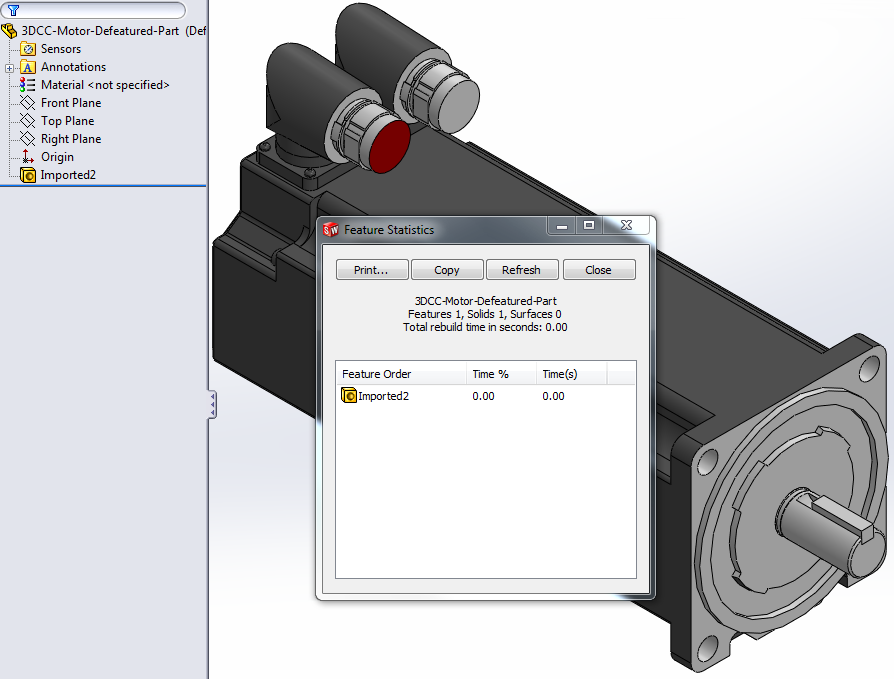Sort by the Time % column header
The image size is (894, 679).
click(x=500, y=374)
